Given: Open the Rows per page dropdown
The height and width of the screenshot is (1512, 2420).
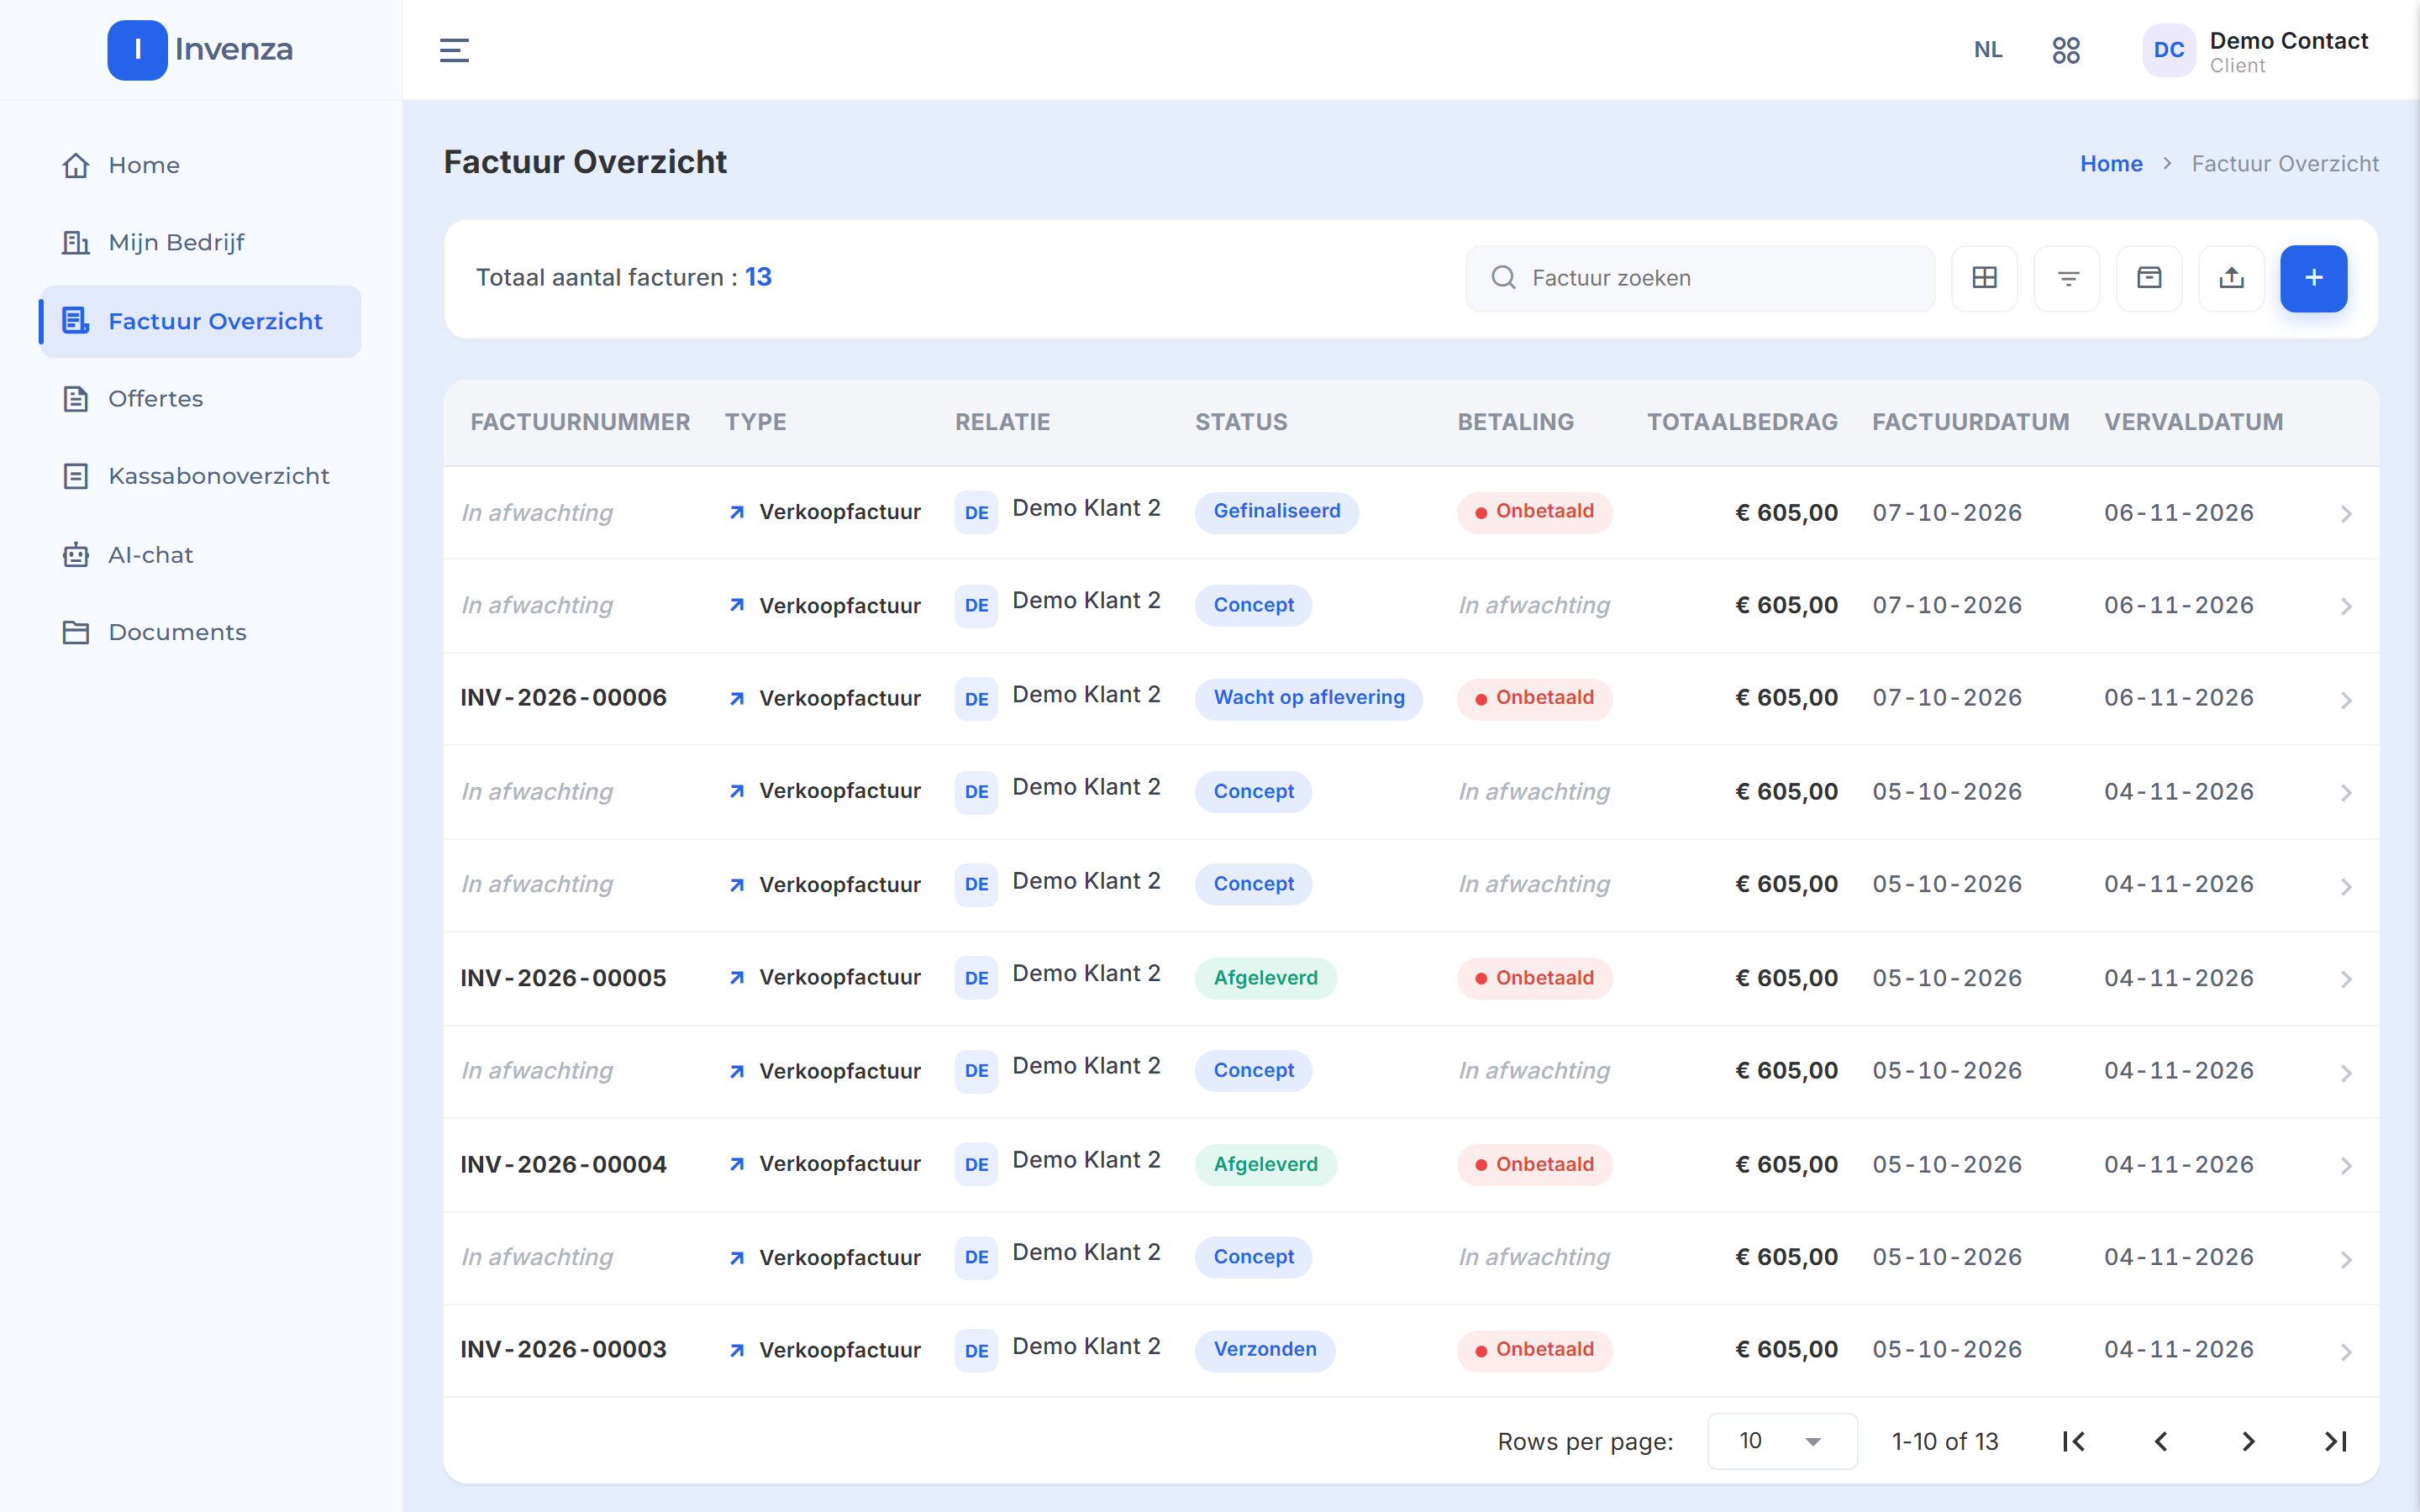Looking at the screenshot, I should point(1782,1441).
